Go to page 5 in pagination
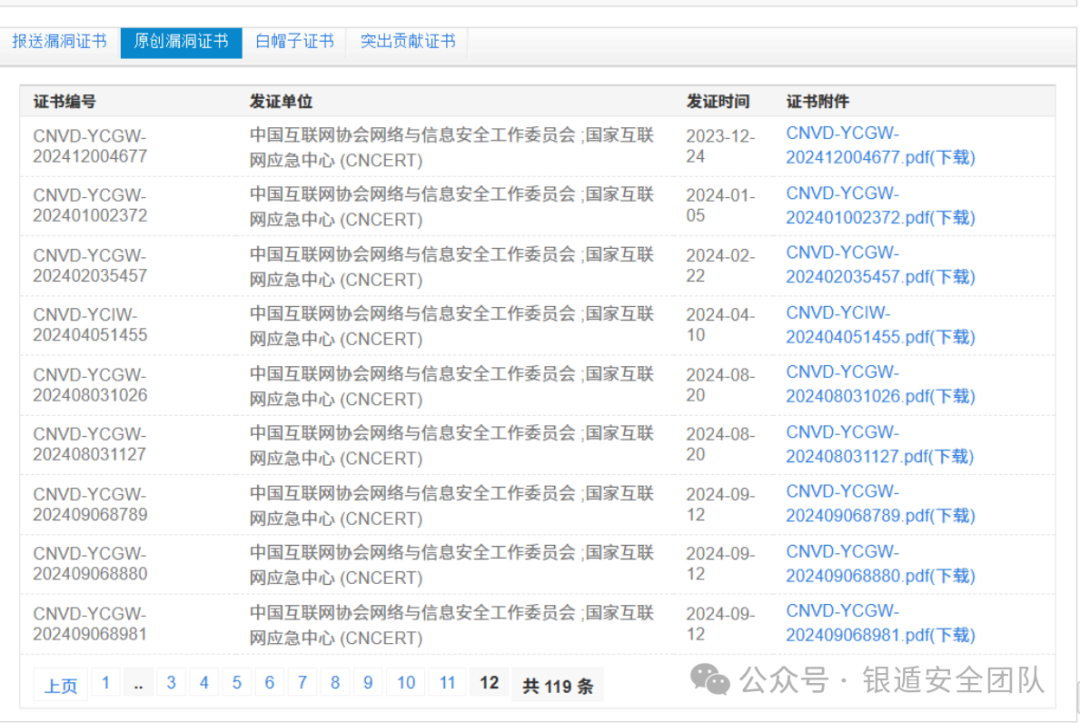 click(237, 683)
